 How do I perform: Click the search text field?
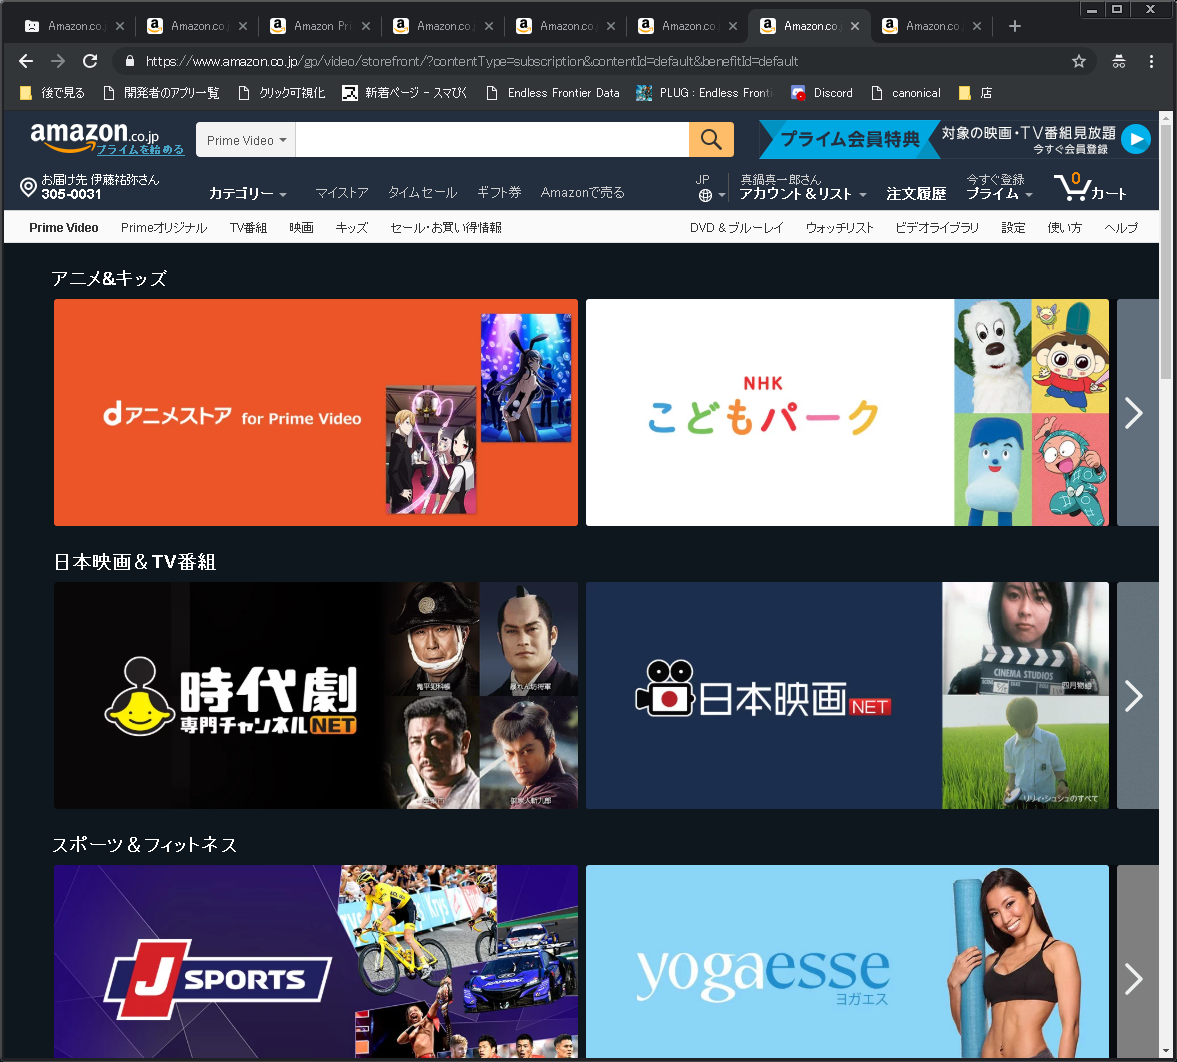(x=492, y=140)
